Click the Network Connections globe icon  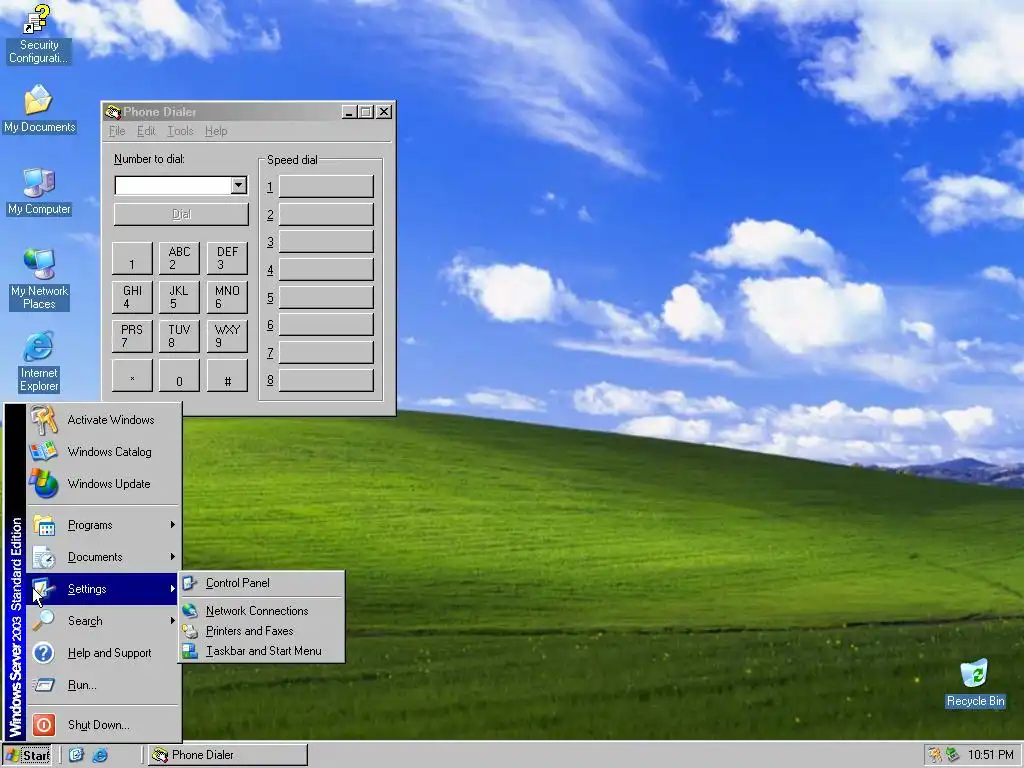[190, 611]
